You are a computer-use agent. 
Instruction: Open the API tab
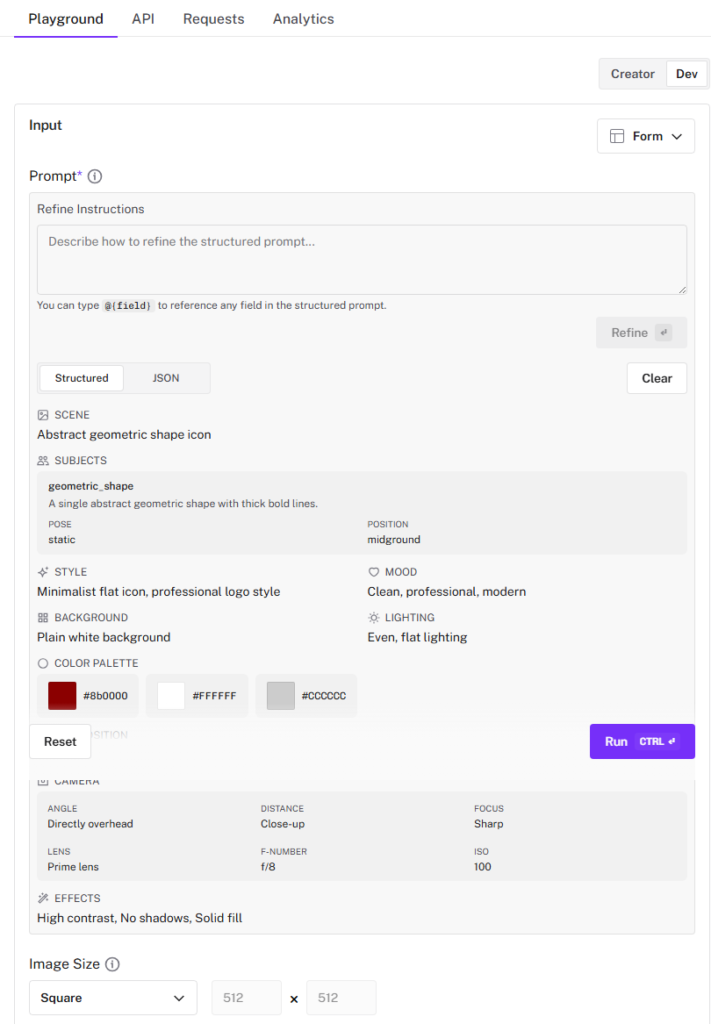[x=143, y=19]
